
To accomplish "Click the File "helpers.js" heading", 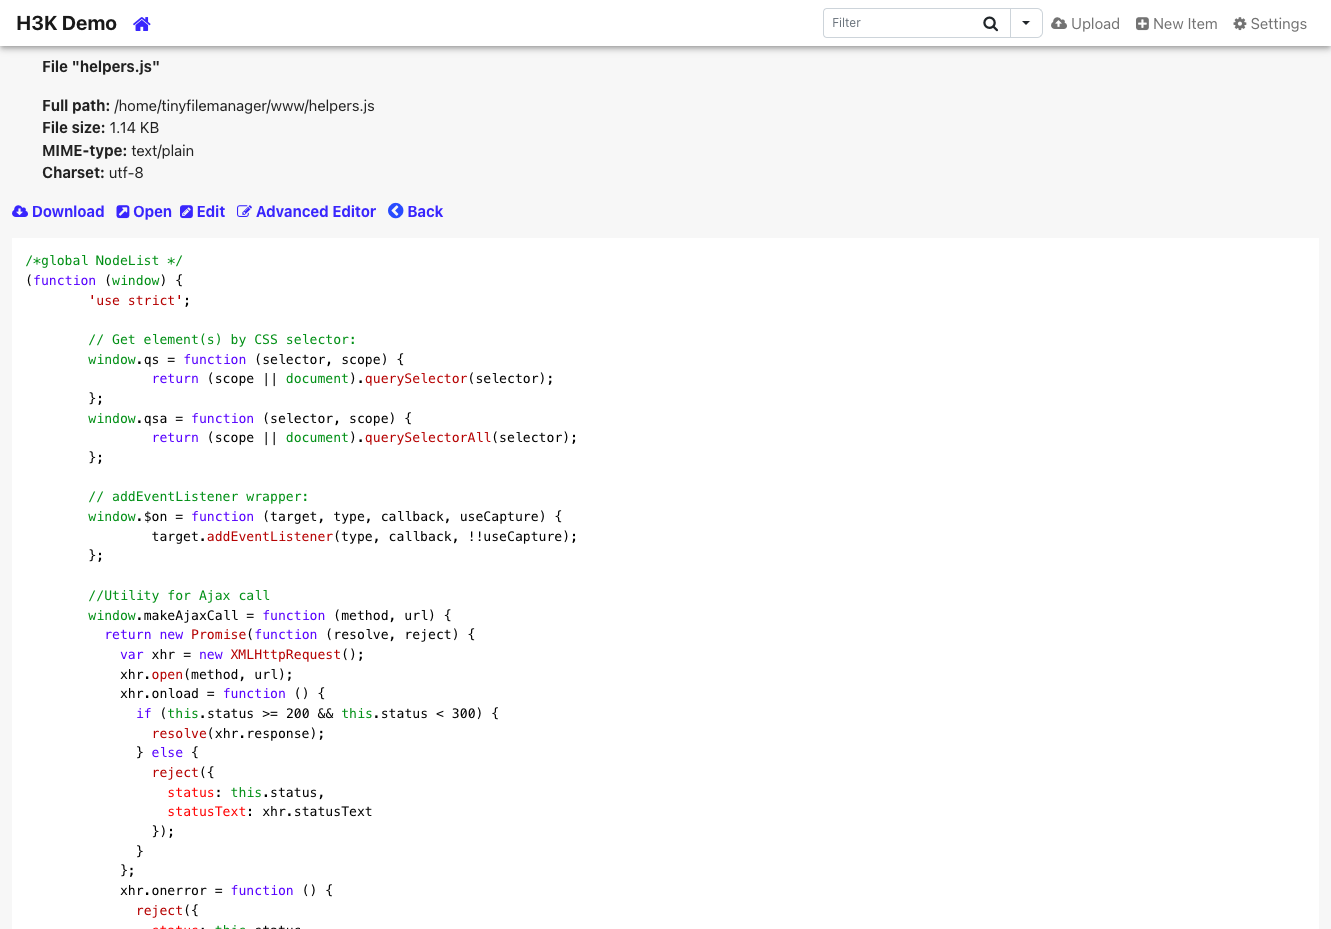I will tap(101, 67).
